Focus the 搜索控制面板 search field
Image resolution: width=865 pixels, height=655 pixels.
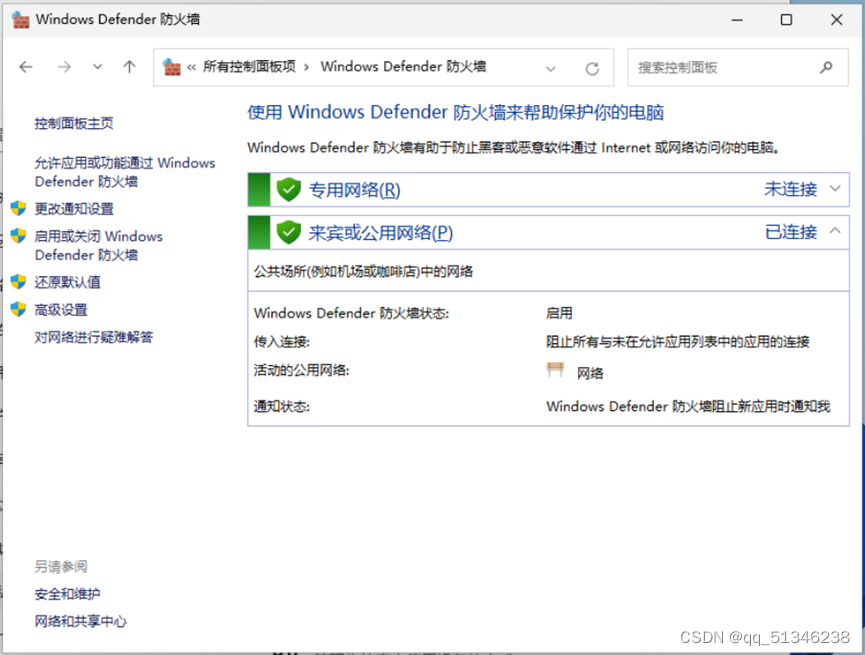[x=738, y=67]
